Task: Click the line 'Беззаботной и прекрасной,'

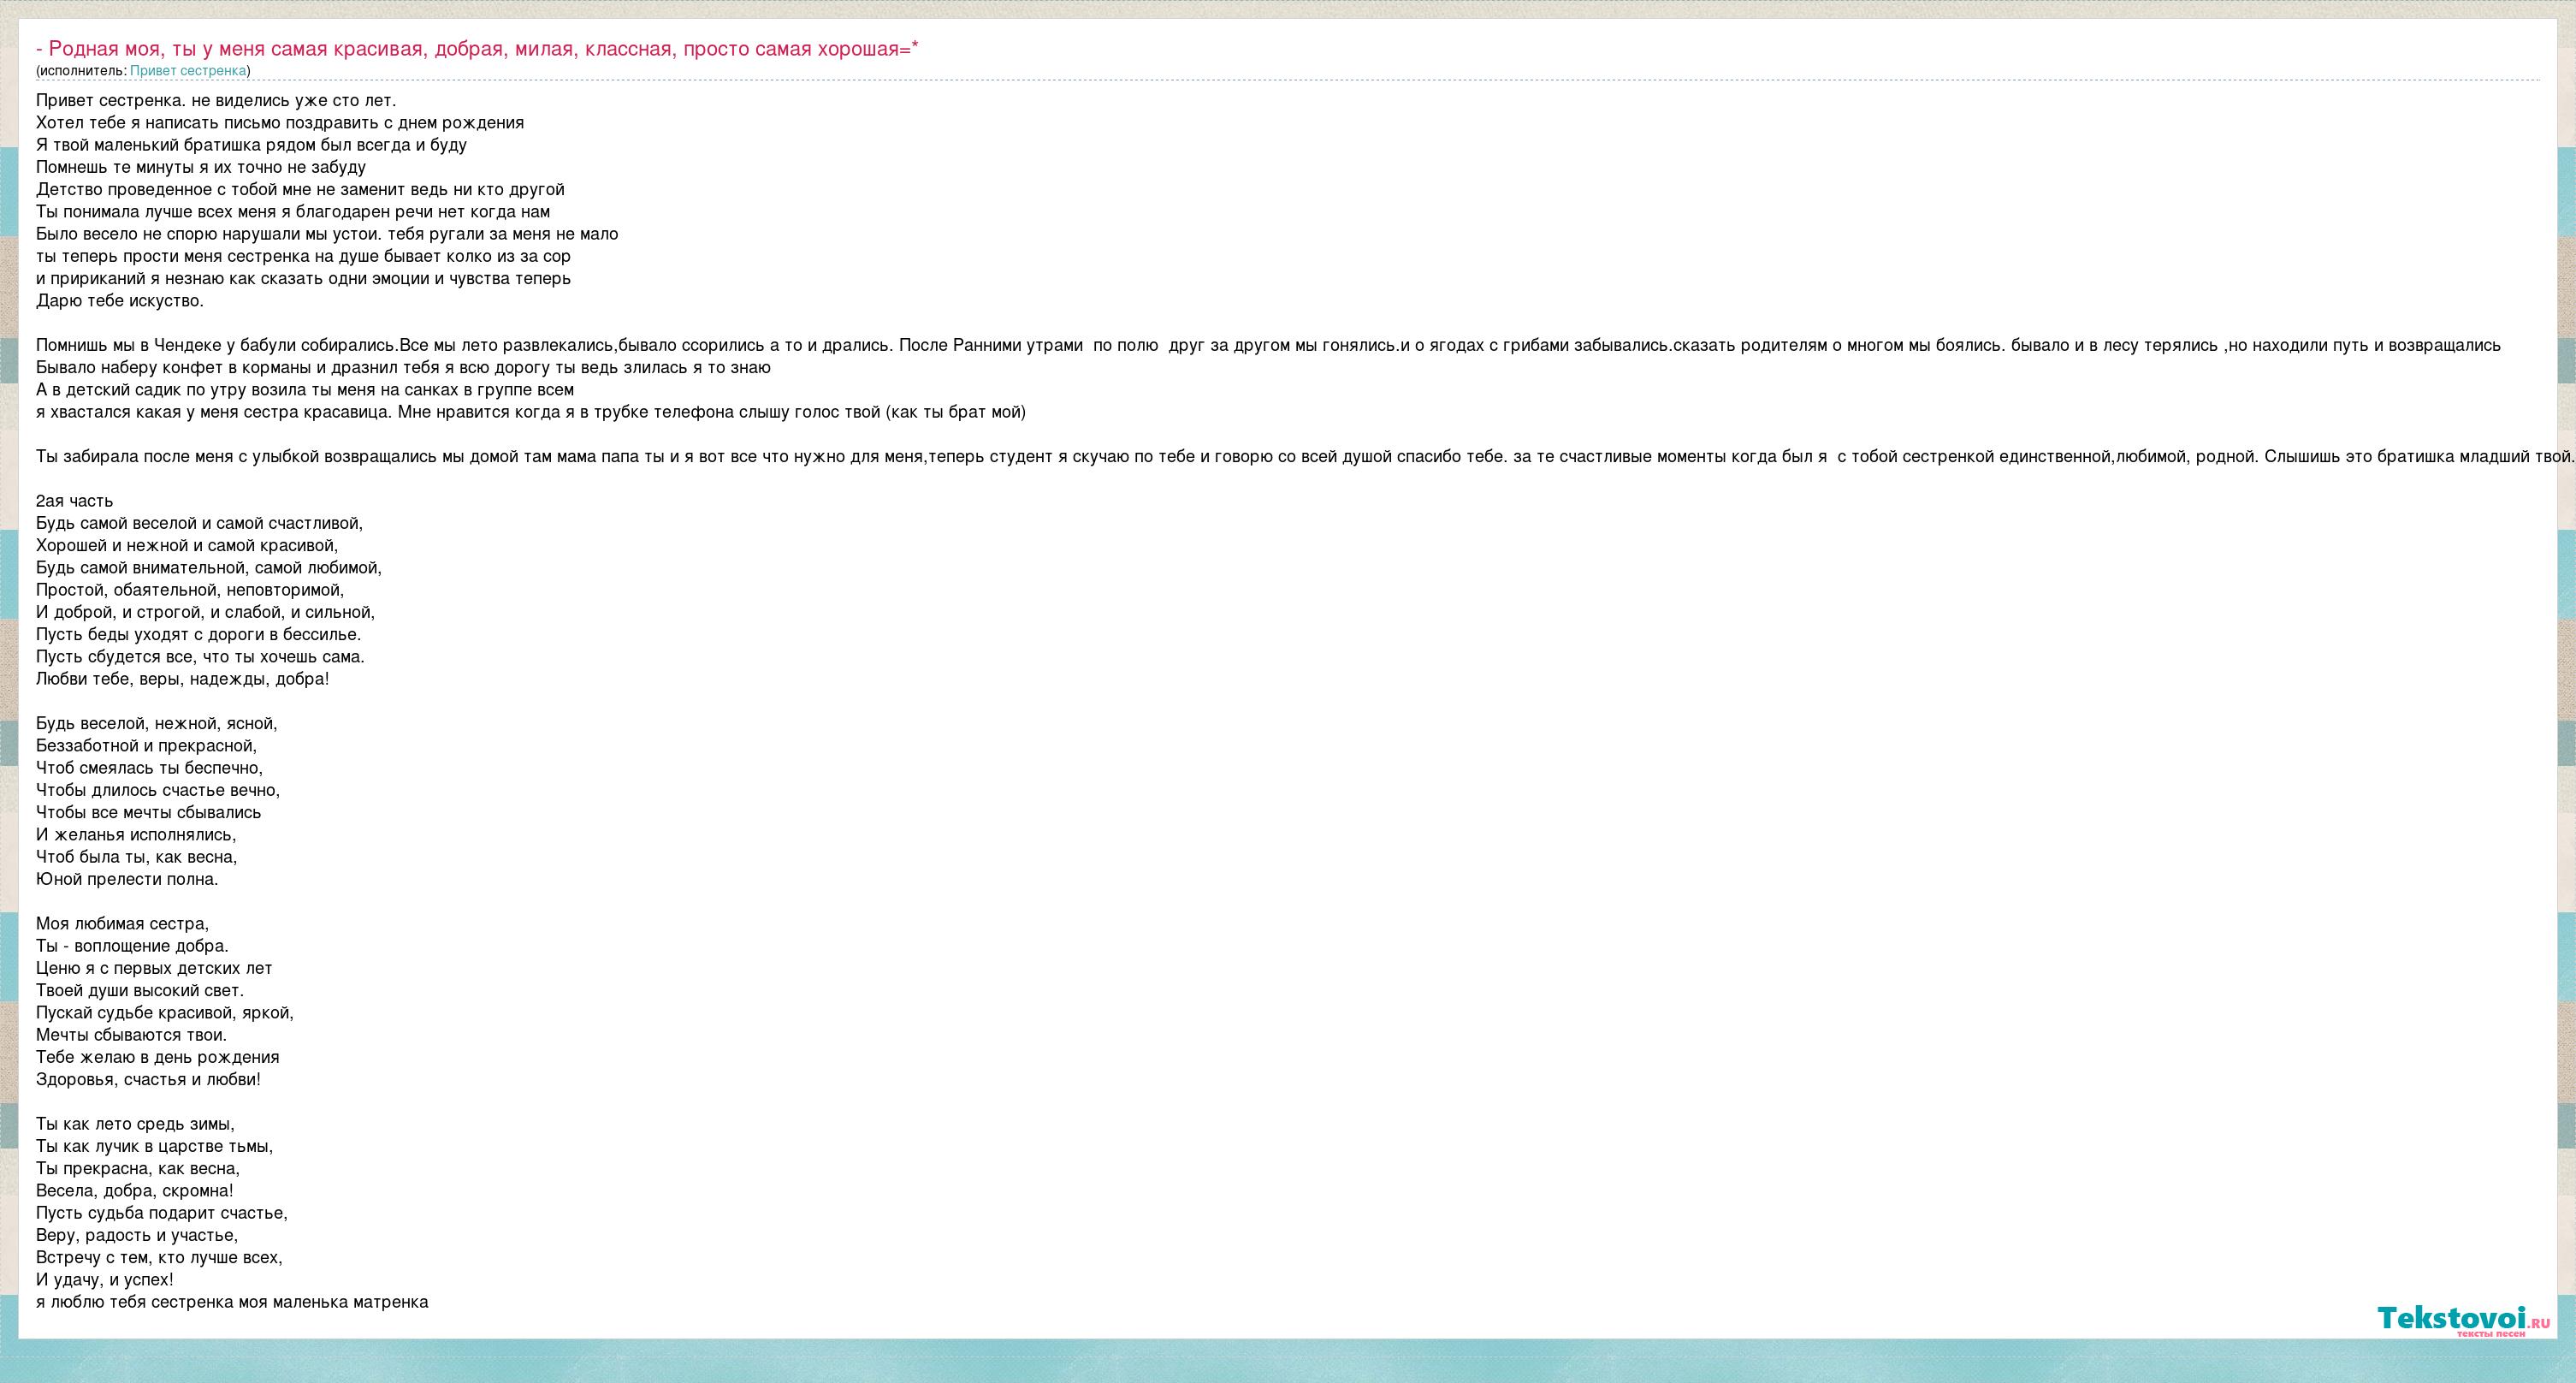Action: (x=147, y=746)
